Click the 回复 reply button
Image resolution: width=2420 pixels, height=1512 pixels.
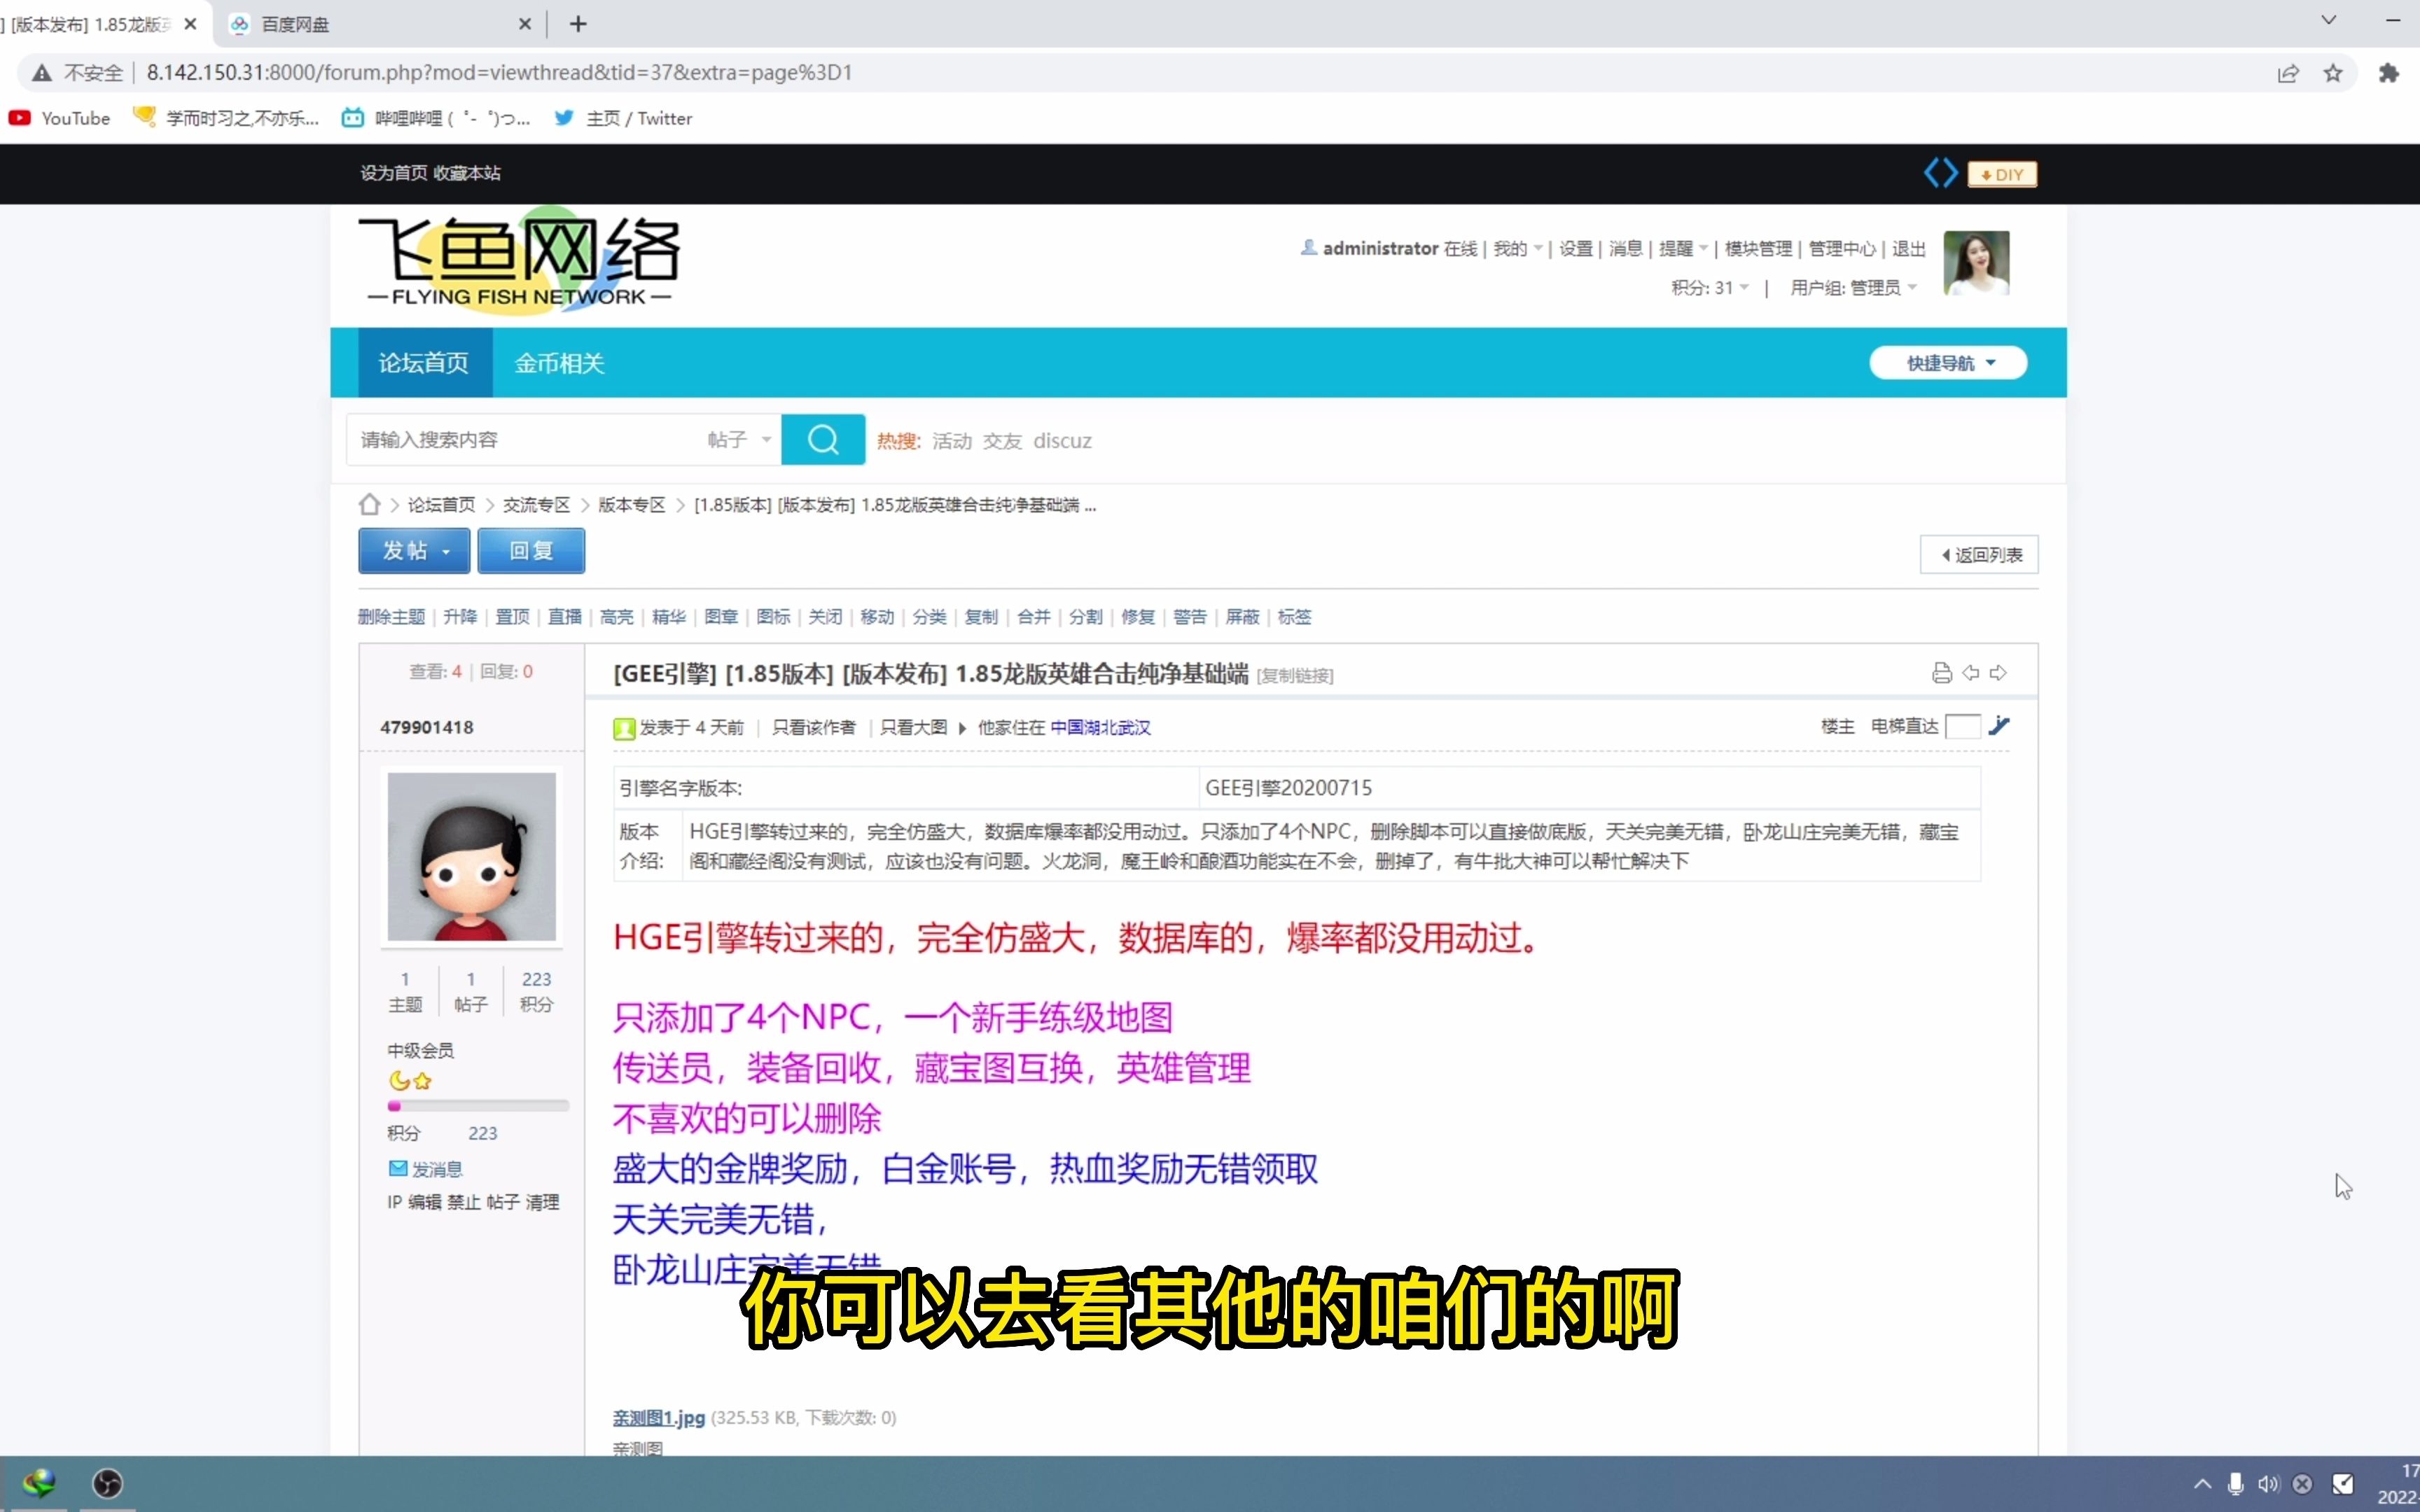tap(531, 551)
